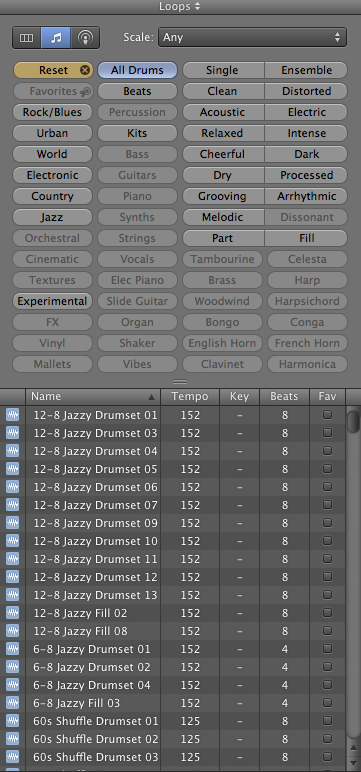The width and height of the screenshot is (361, 772).
Task: Select the Acoustic descriptor button
Action: tap(223, 112)
